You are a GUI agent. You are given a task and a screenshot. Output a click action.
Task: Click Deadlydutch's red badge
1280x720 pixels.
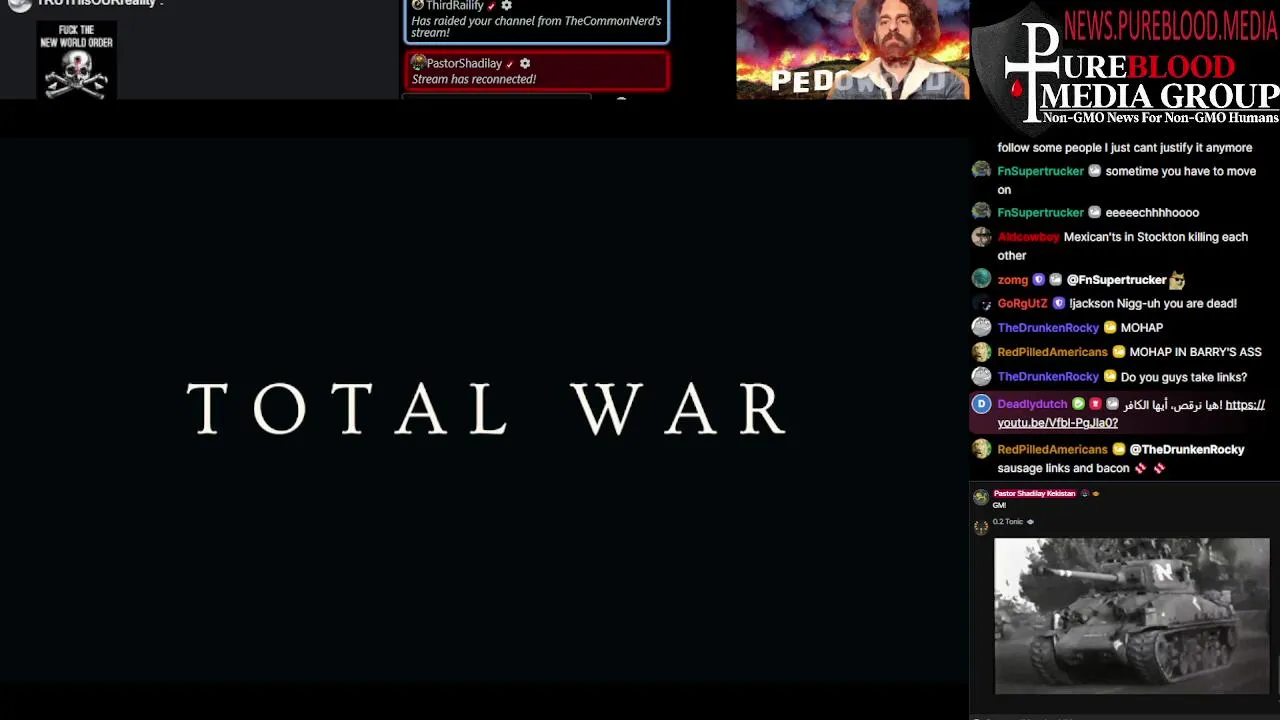coord(1095,404)
